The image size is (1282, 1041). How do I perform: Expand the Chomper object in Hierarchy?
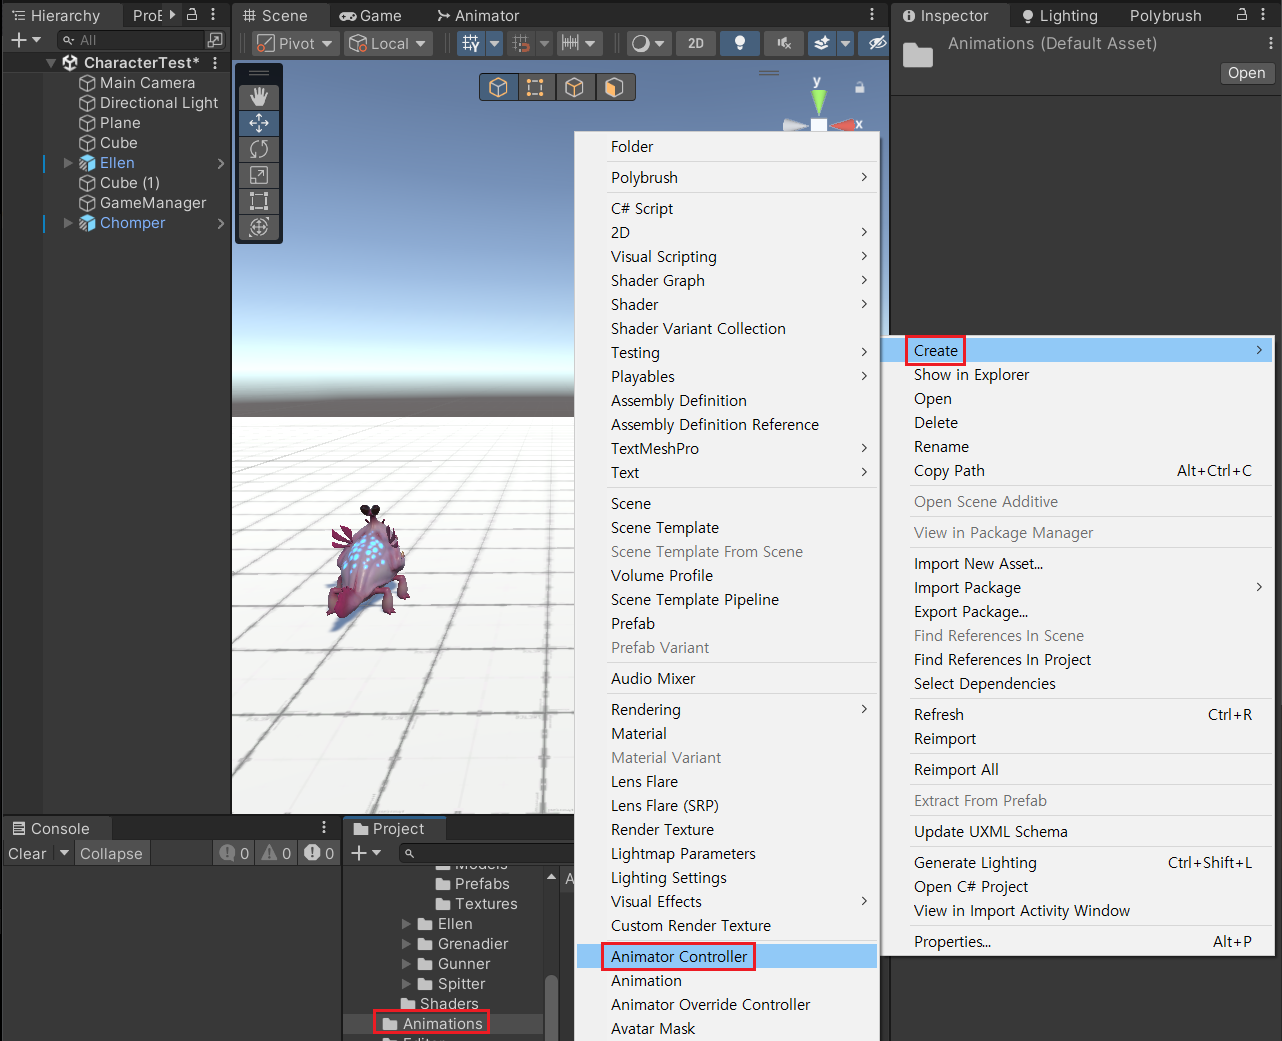(x=68, y=223)
